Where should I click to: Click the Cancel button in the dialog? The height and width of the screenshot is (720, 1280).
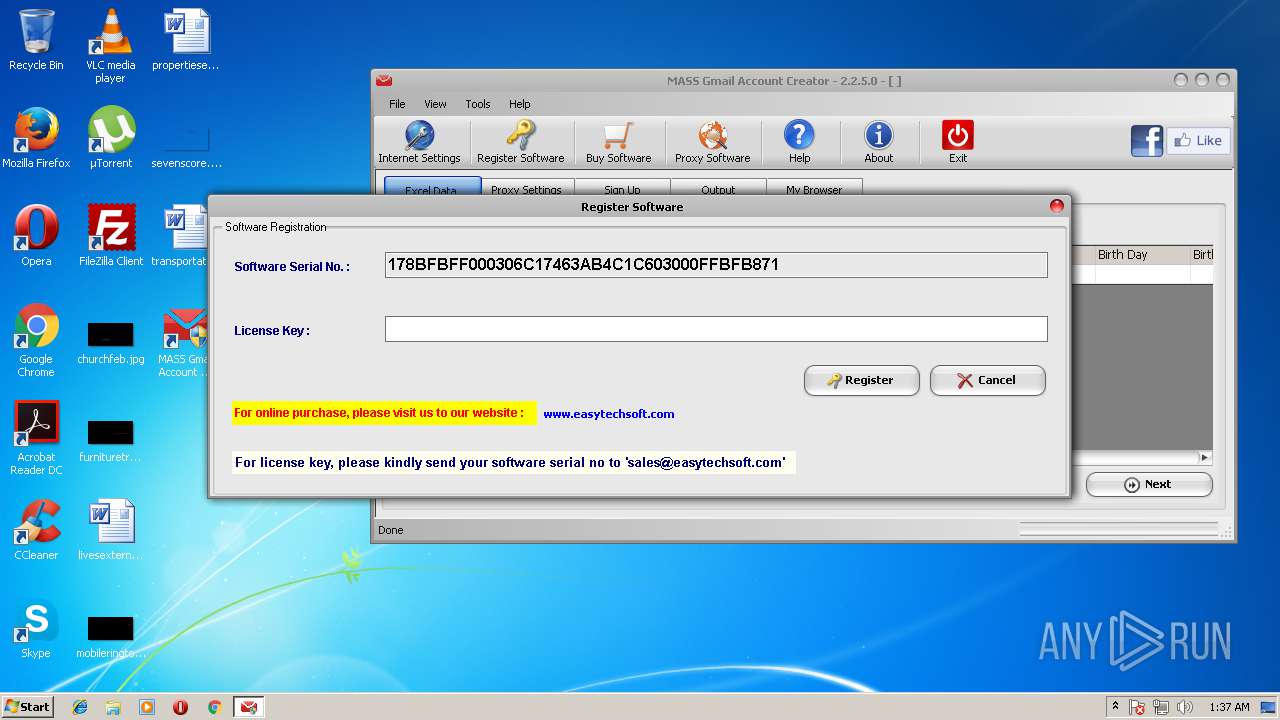pyautogui.click(x=987, y=380)
